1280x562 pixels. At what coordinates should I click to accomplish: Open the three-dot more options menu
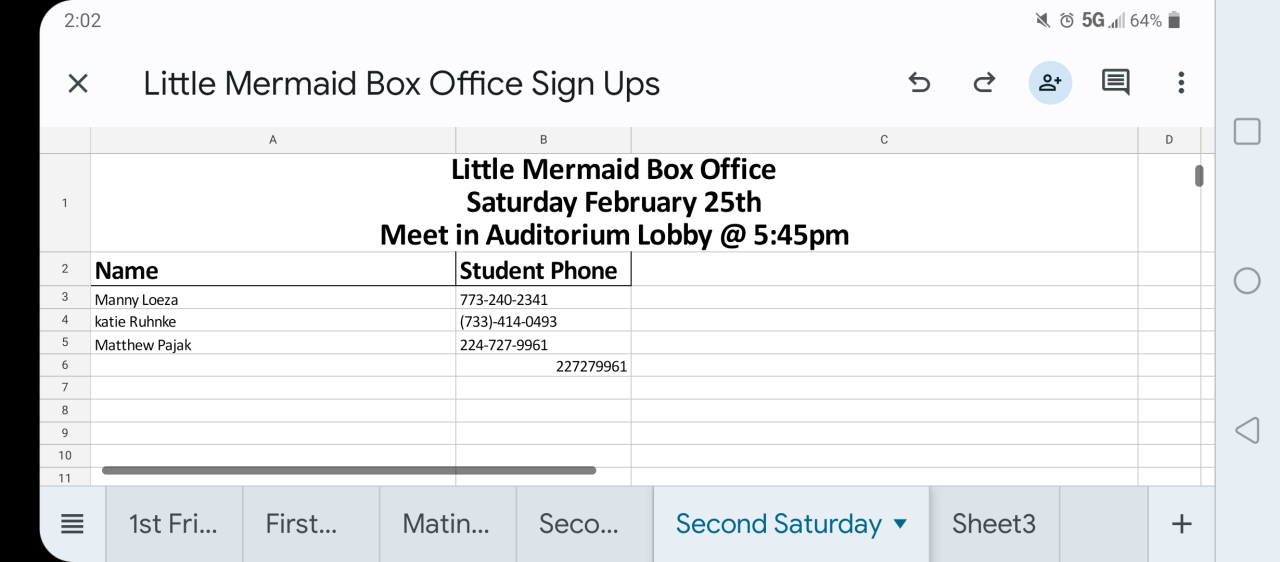1181,83
